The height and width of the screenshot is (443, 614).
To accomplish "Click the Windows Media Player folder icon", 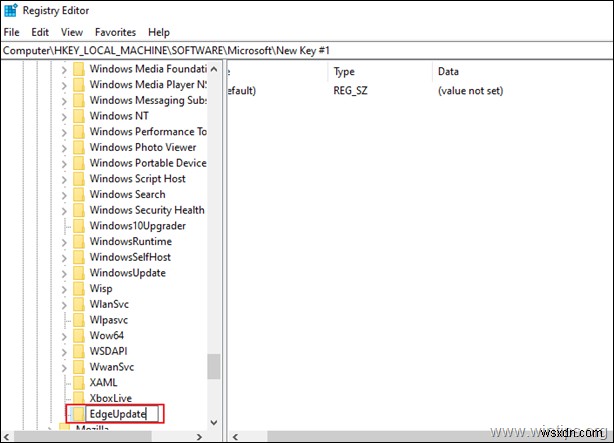I will pos(79,85).
